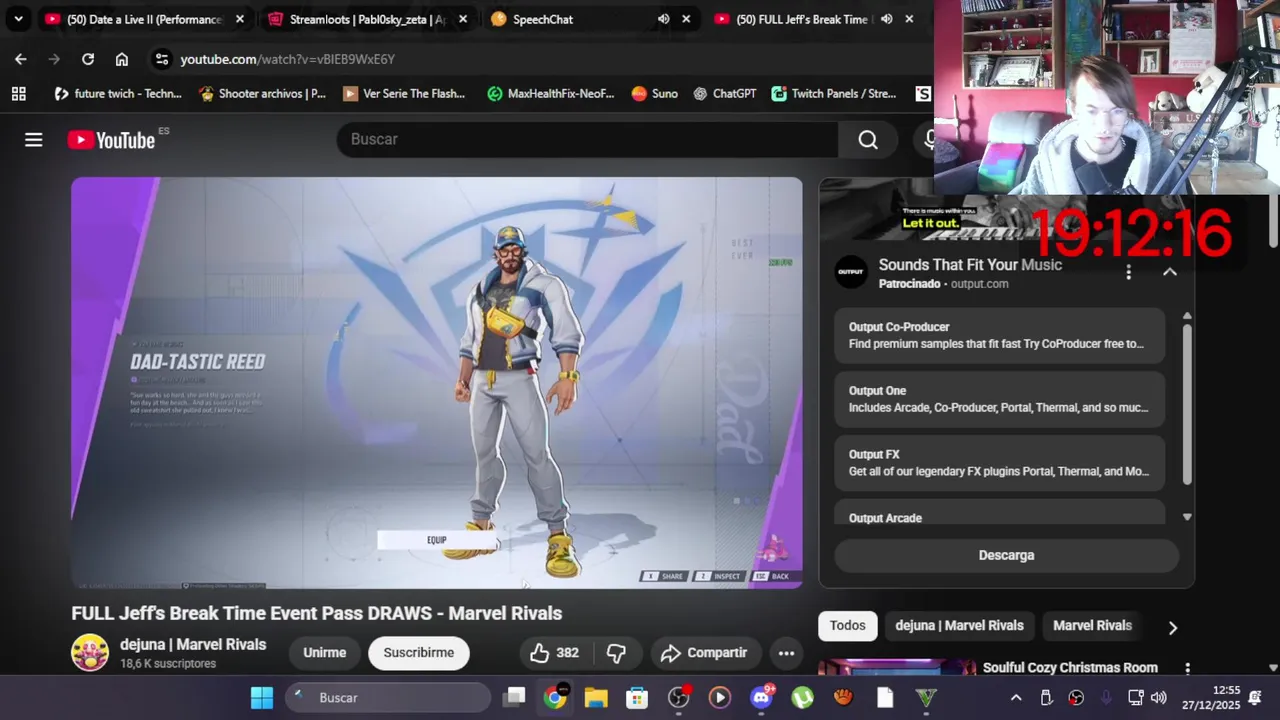Open the ad options three-dot menu
This screenshot has height=720, width=1280.
pyautogui.click(x=1129, y=272)
